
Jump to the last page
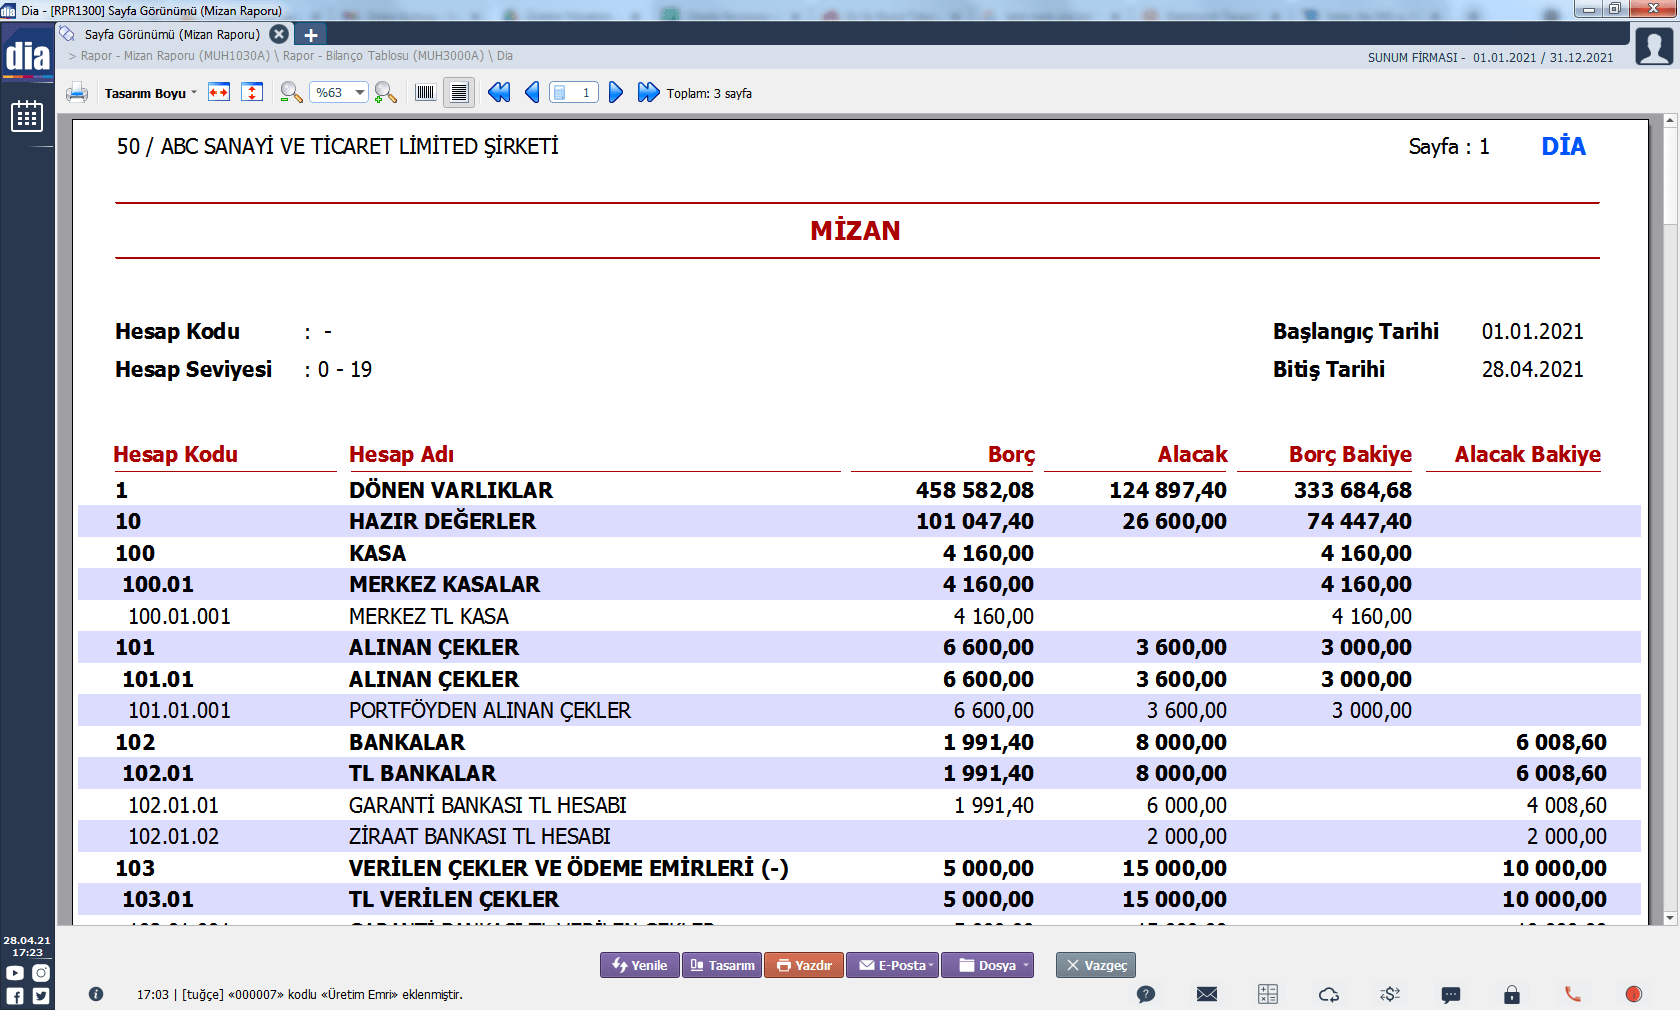click(x=648, y=93)
